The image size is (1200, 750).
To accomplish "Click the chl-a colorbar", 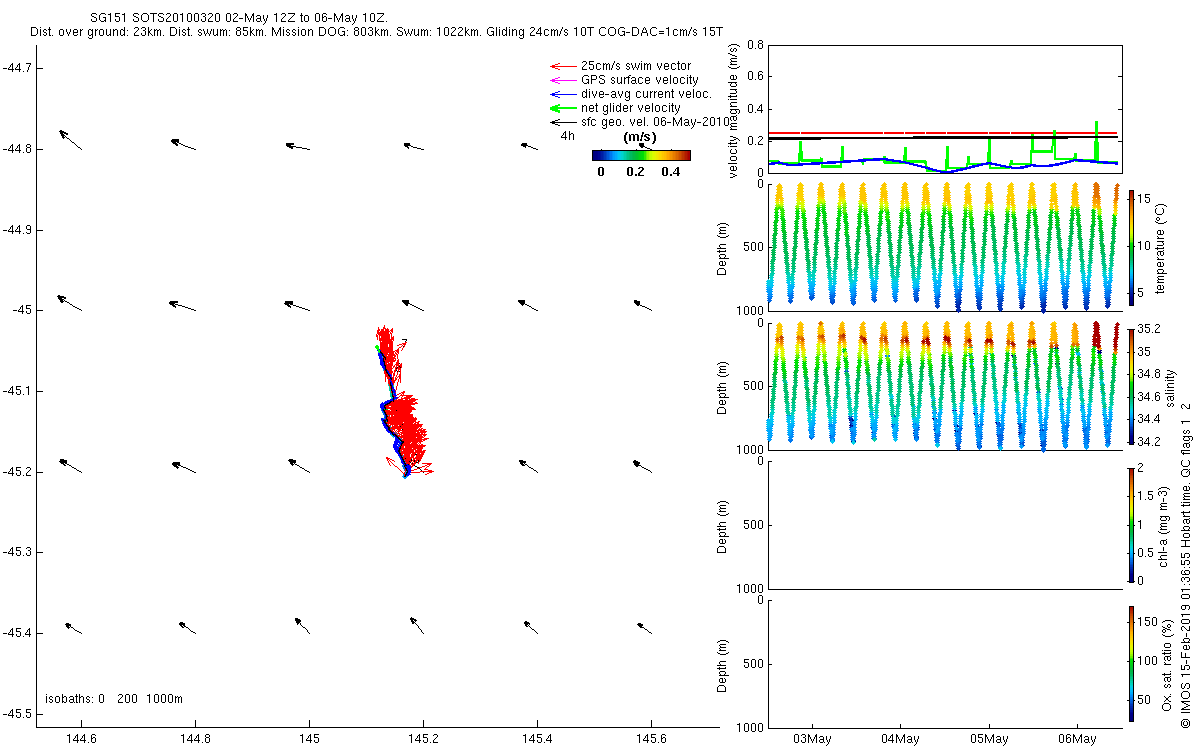I will pos(1131,524).
